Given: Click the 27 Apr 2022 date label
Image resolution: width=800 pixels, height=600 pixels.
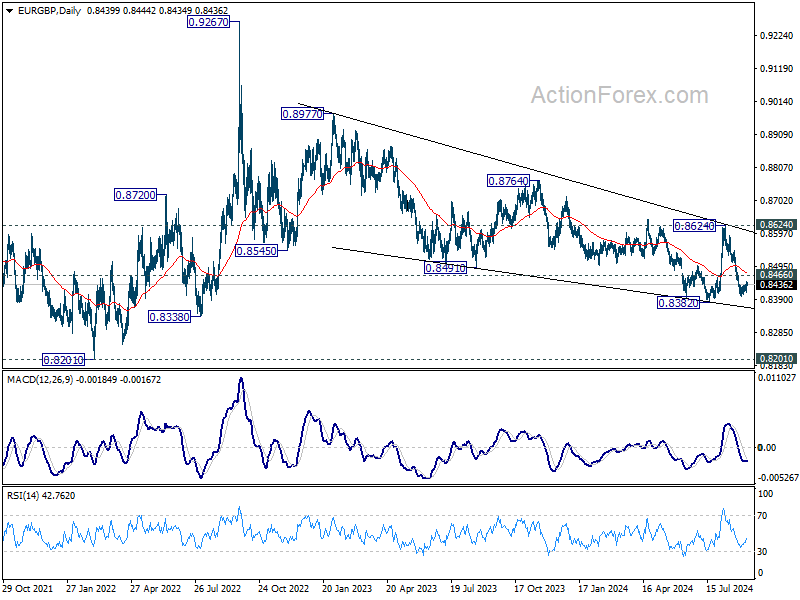Looking at the screenshot, I should coord(156,588).
